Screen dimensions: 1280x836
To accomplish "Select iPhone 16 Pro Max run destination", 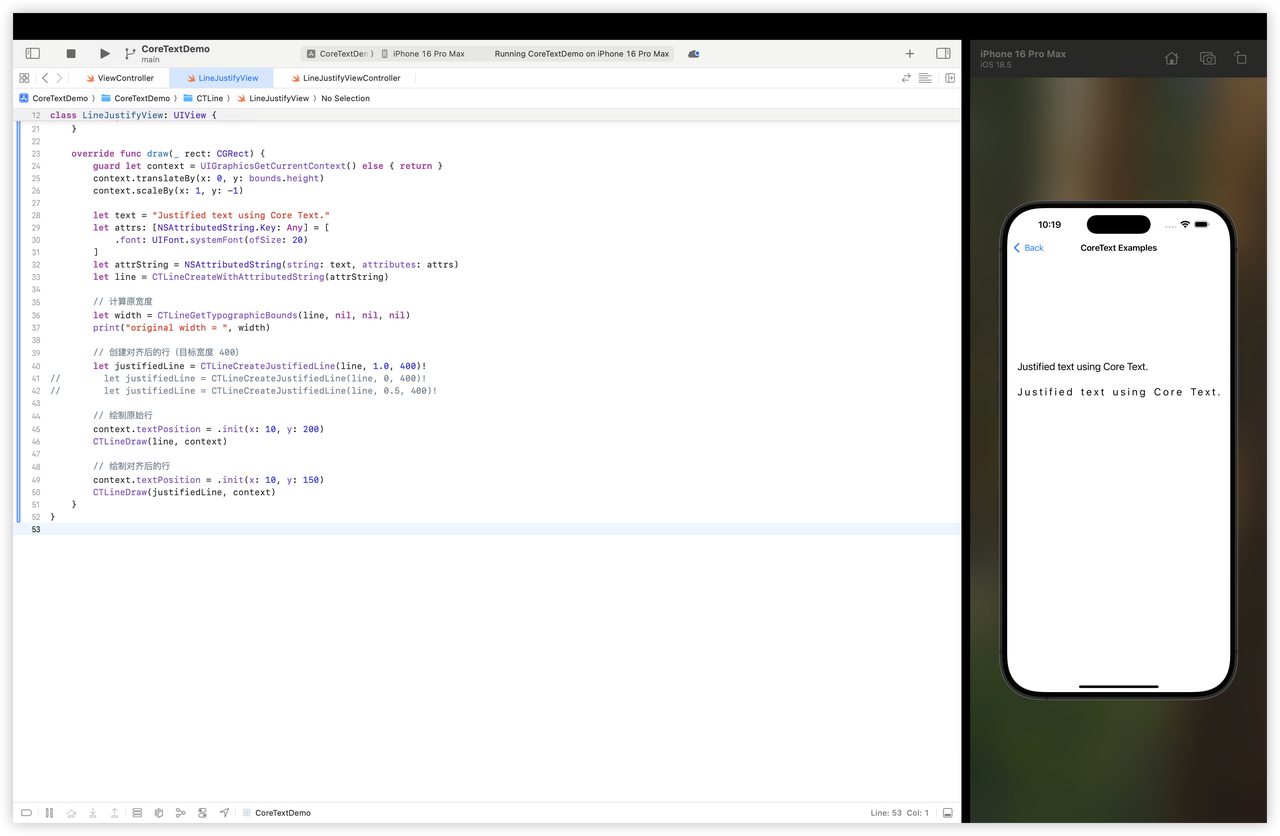I will coord(424,54).
